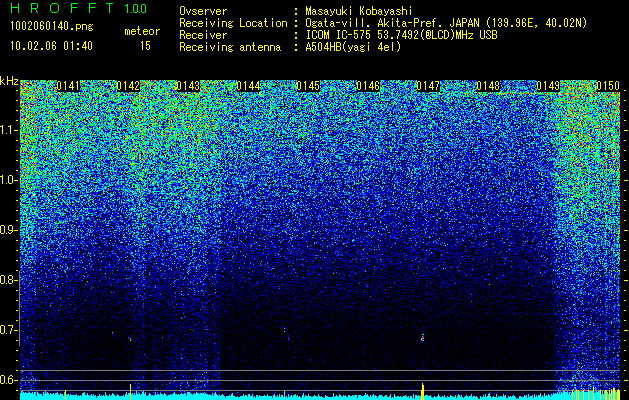Click the 0147 time marker
Viewport: 629px width, 400px height.
(428, 86)
